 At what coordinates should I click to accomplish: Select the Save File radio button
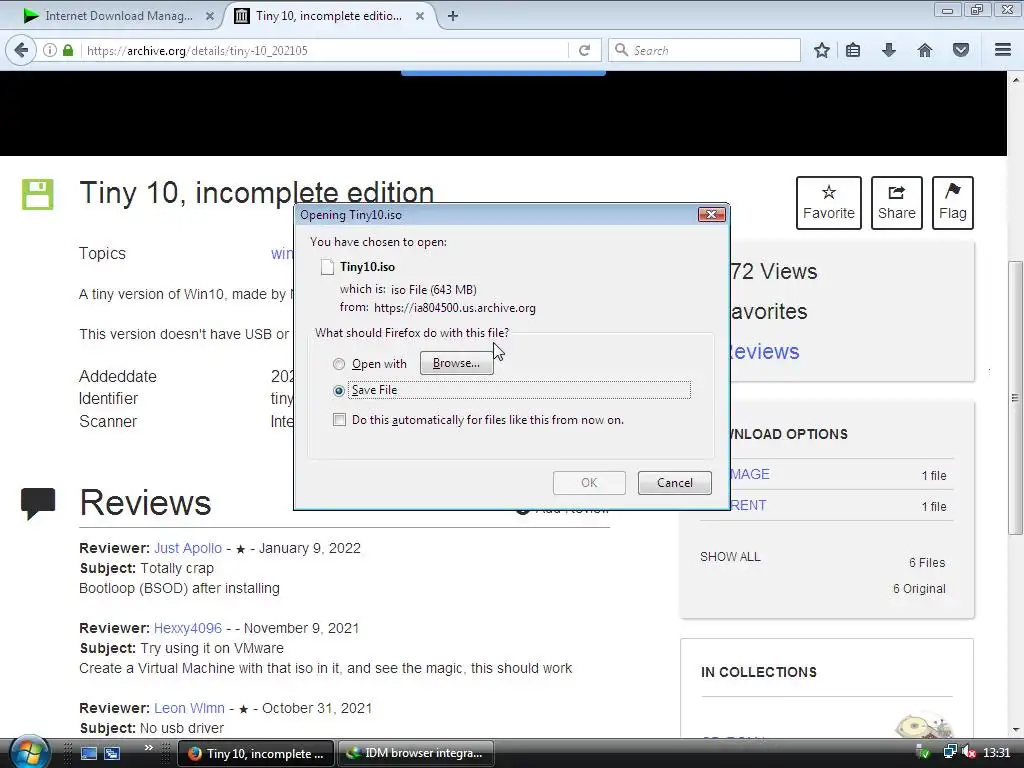point(338,391)
